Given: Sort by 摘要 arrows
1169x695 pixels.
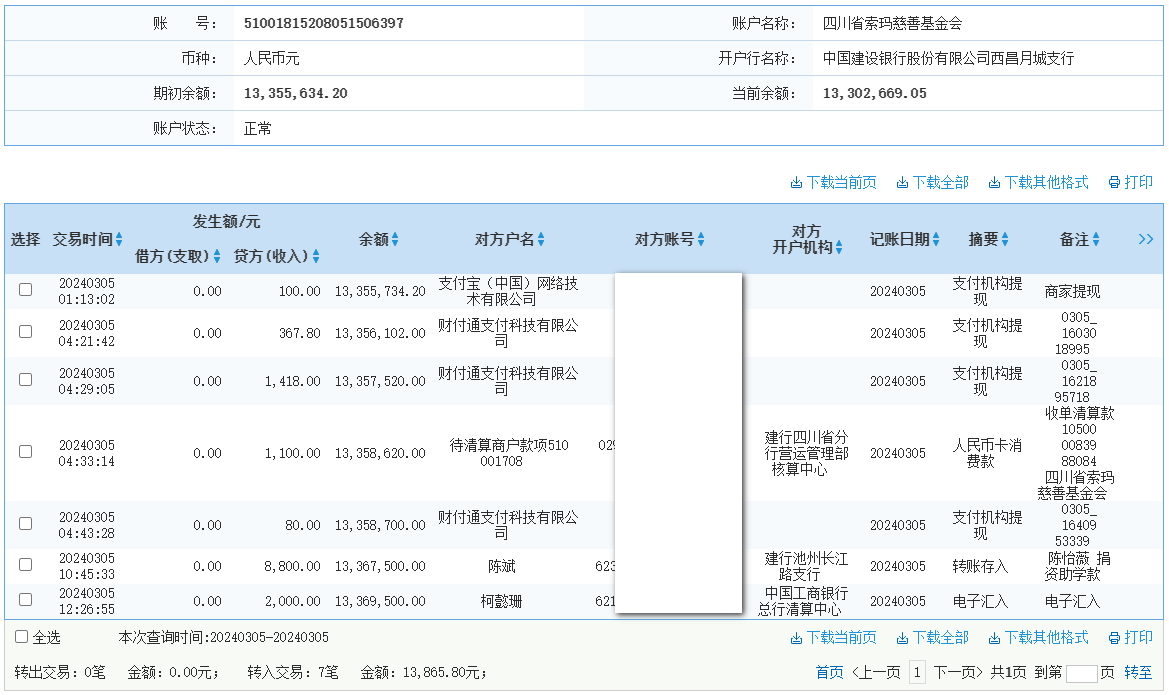Looking at the screenshot, I should [x=1005, y=239].
